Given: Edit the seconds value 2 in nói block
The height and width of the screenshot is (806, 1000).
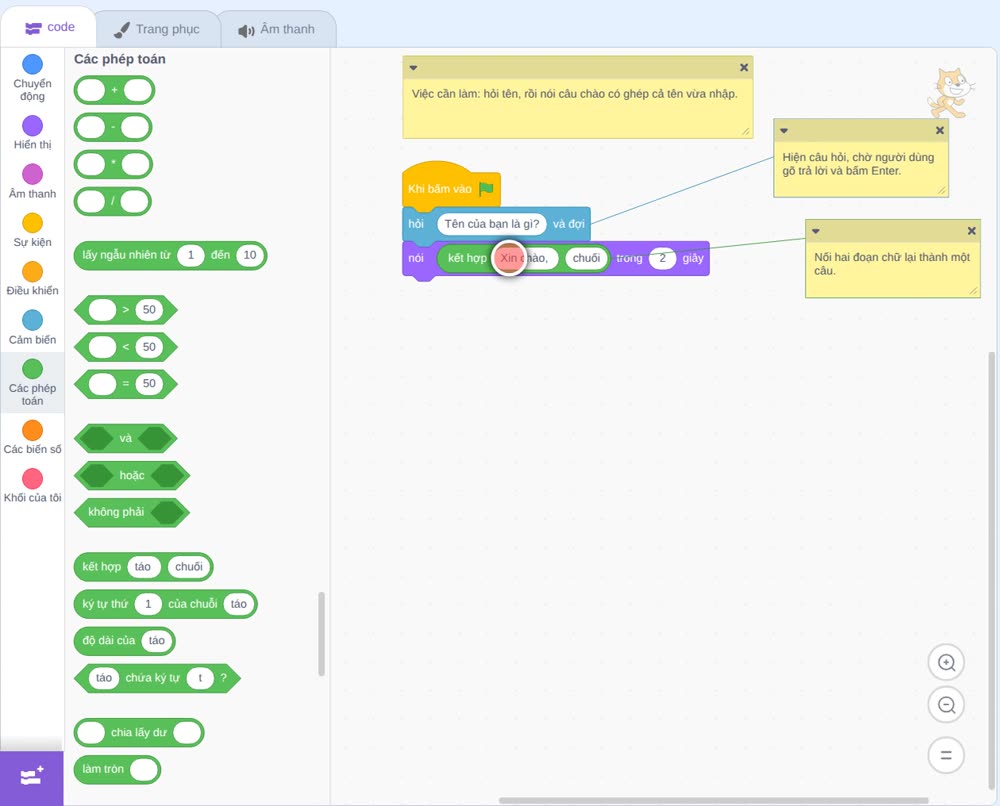Looking at the screenshot, I should [663, 258].
